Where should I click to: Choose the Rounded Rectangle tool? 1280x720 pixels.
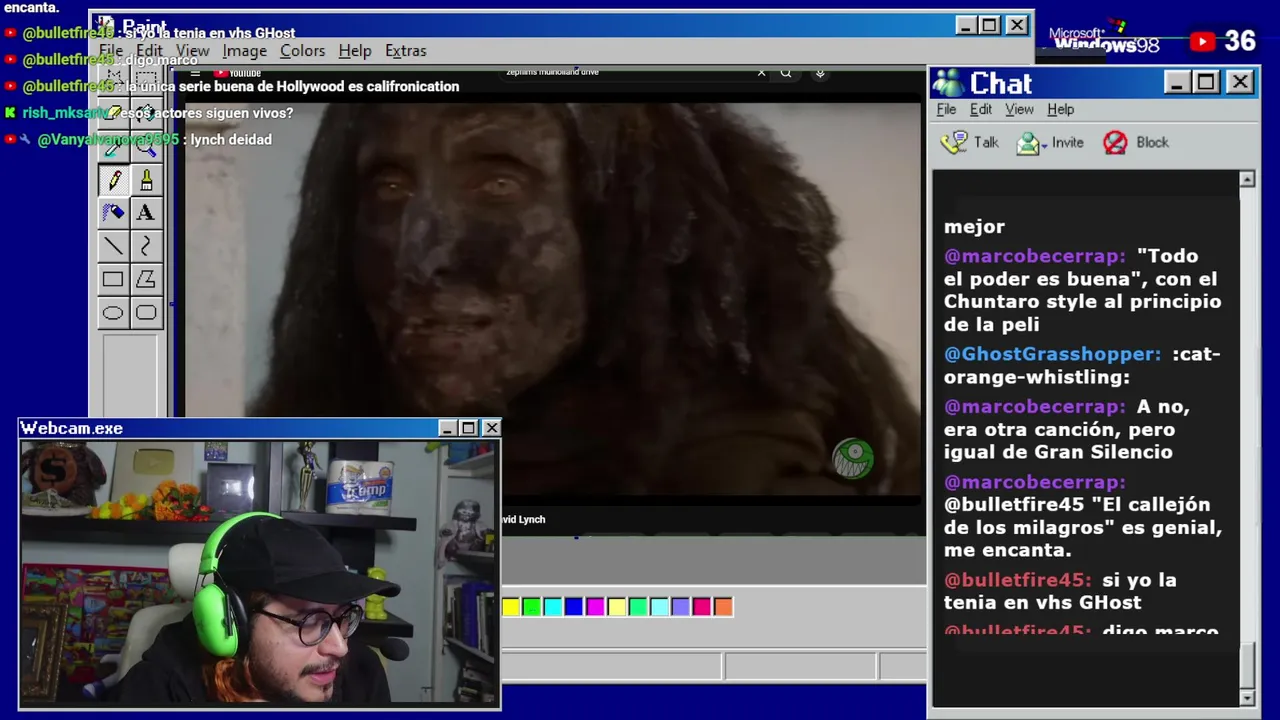click(x=146, y=313)
